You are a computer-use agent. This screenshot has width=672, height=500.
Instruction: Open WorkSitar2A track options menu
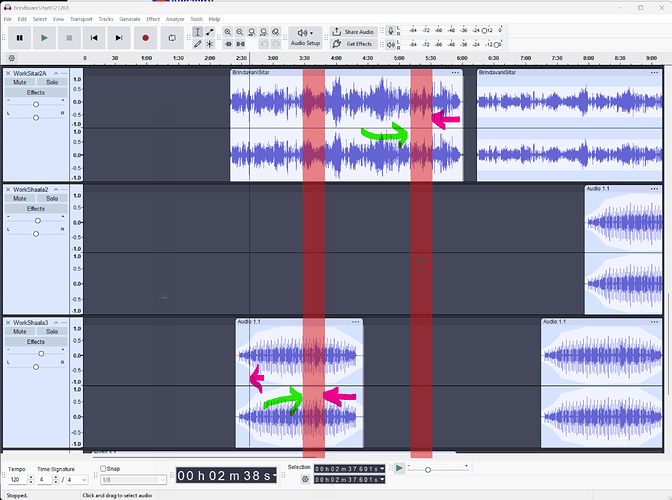pyautogui.click(x=64, y=73)
